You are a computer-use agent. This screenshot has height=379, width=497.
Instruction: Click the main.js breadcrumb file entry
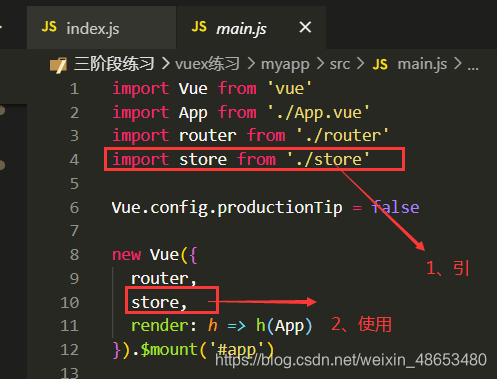(422, 64)
